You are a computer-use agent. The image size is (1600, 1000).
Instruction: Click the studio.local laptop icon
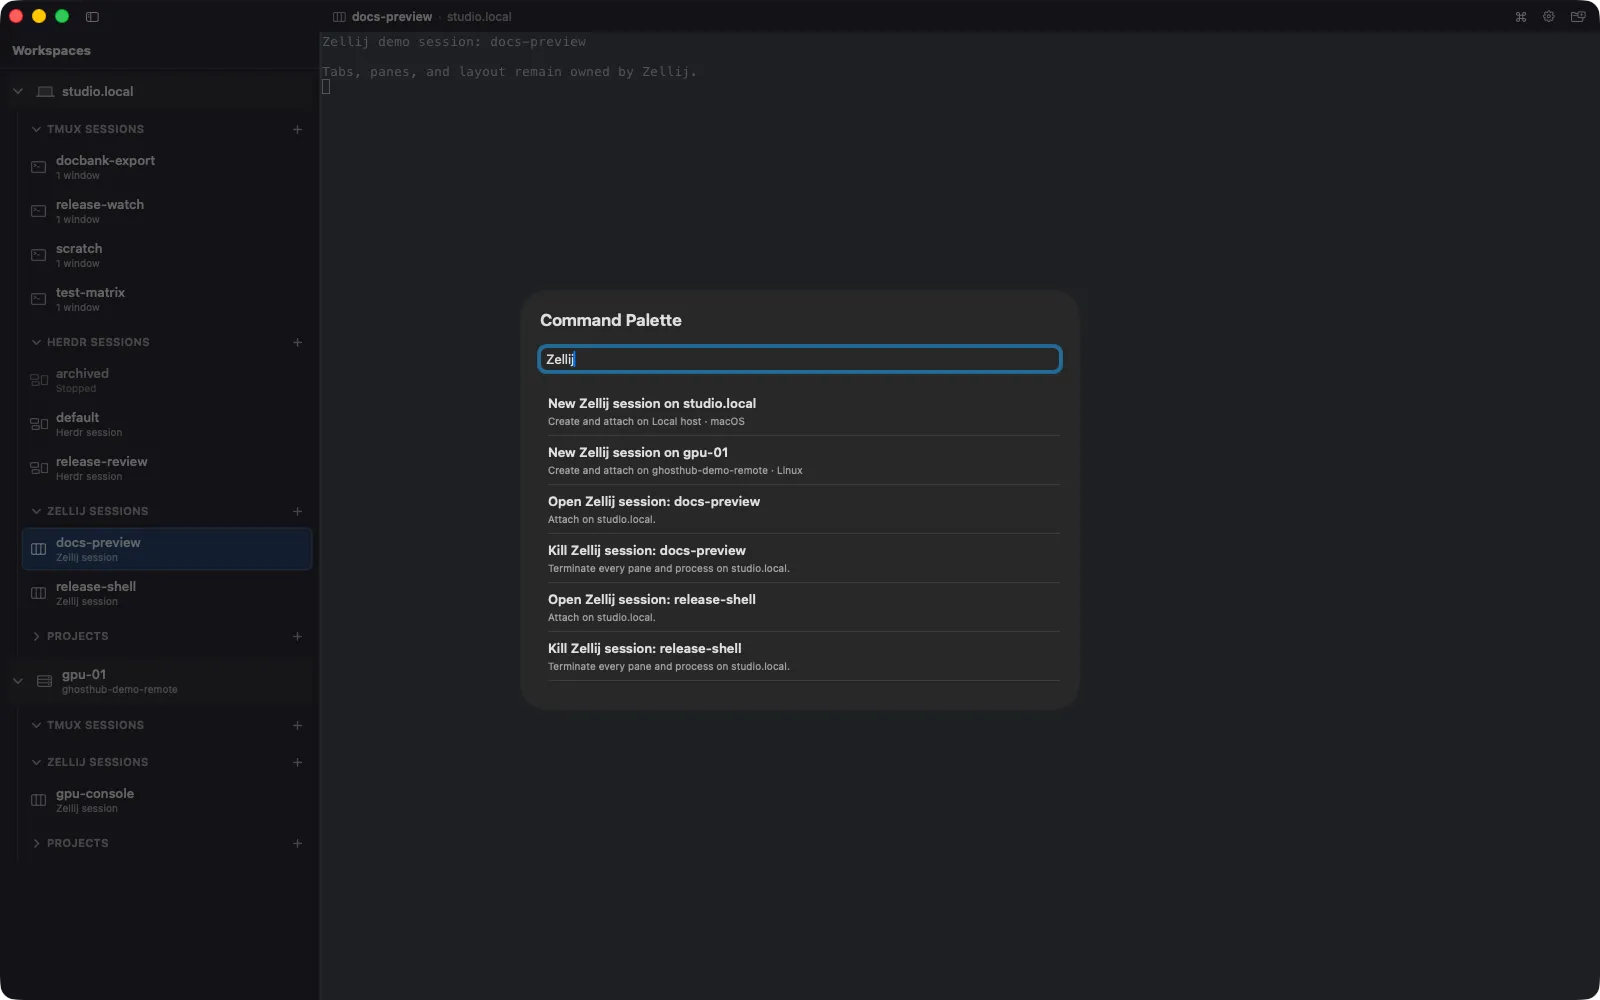[x=45, y=91]
